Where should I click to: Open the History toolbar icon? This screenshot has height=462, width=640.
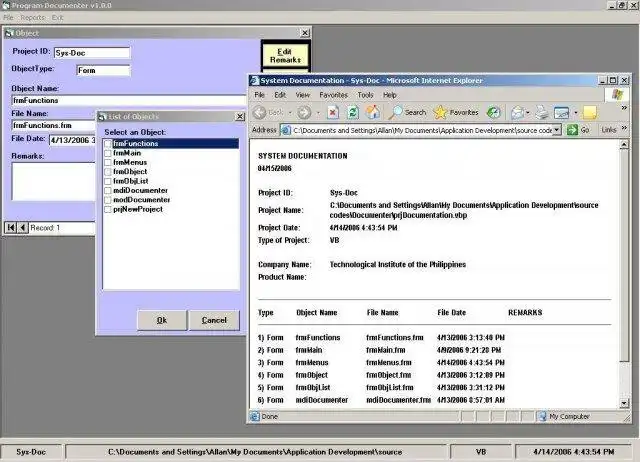493,112
